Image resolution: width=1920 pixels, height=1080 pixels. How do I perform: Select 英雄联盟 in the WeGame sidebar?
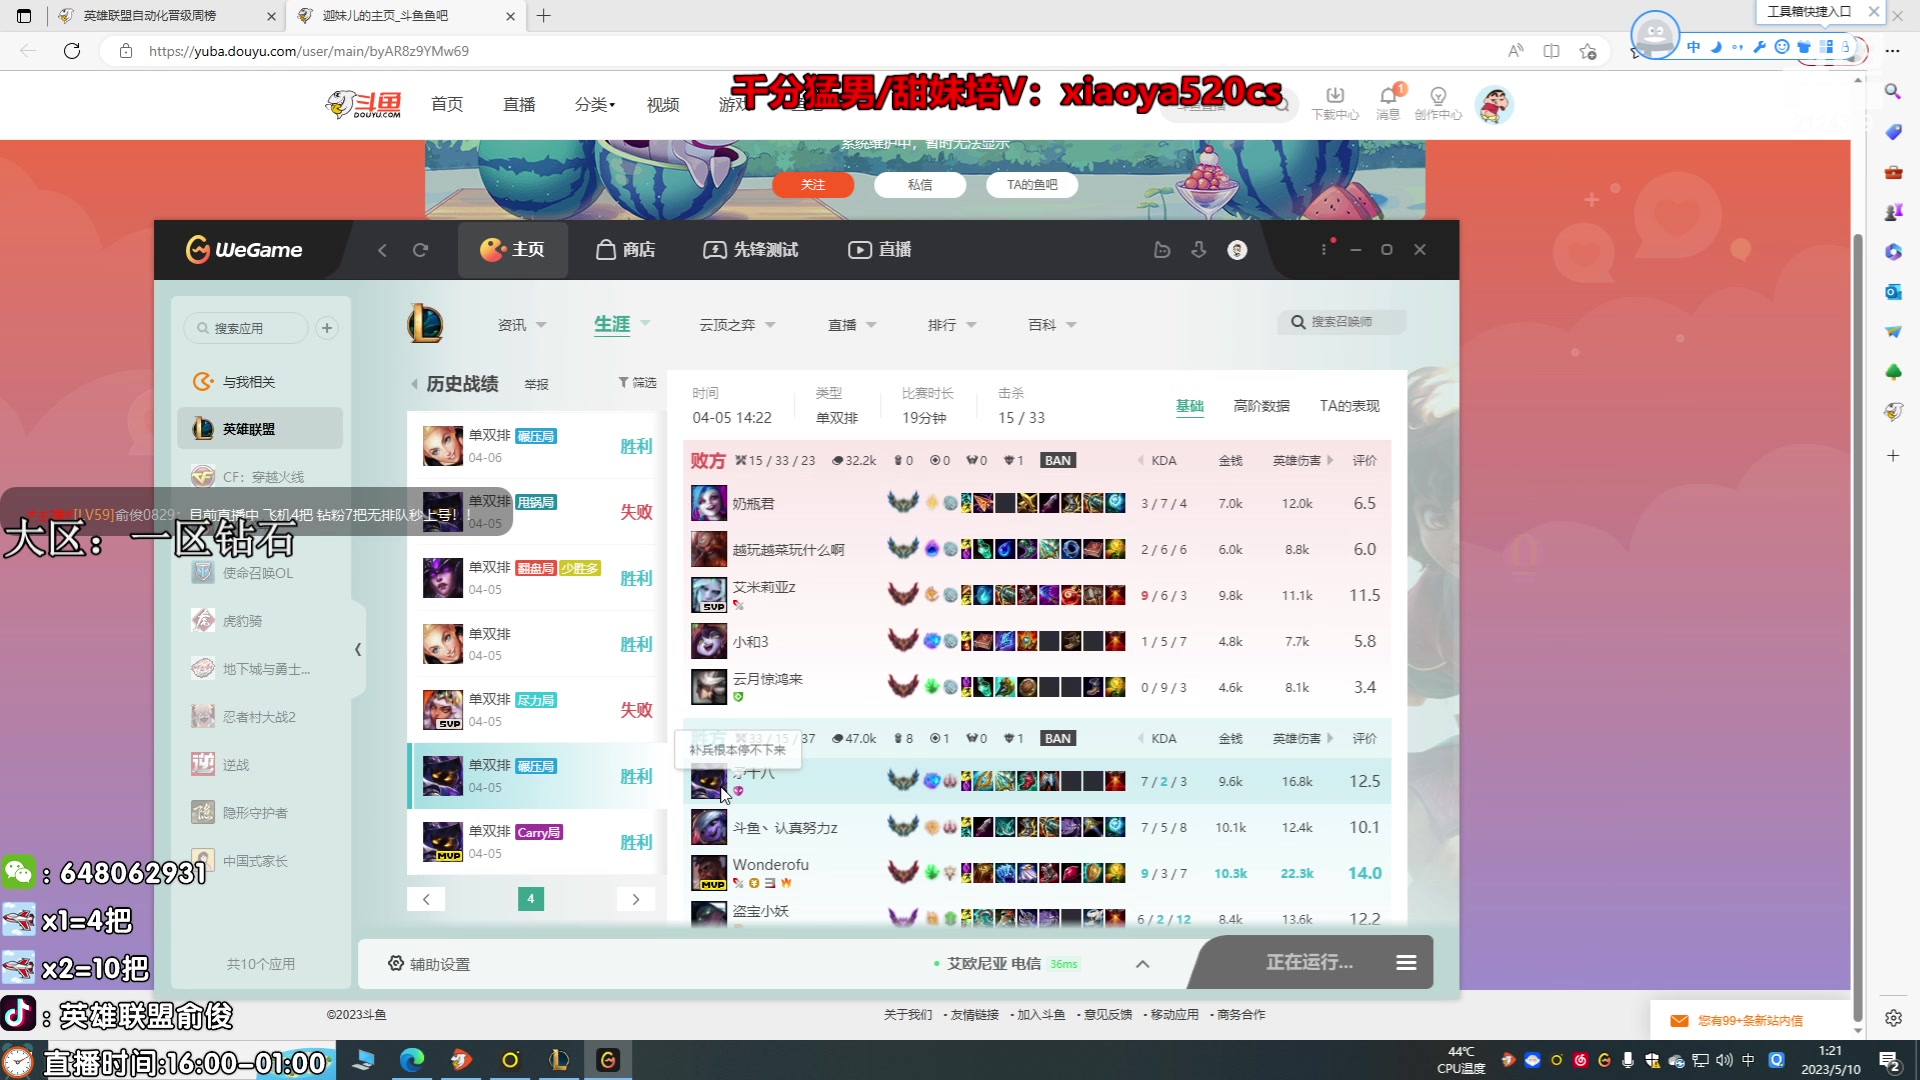260,429
